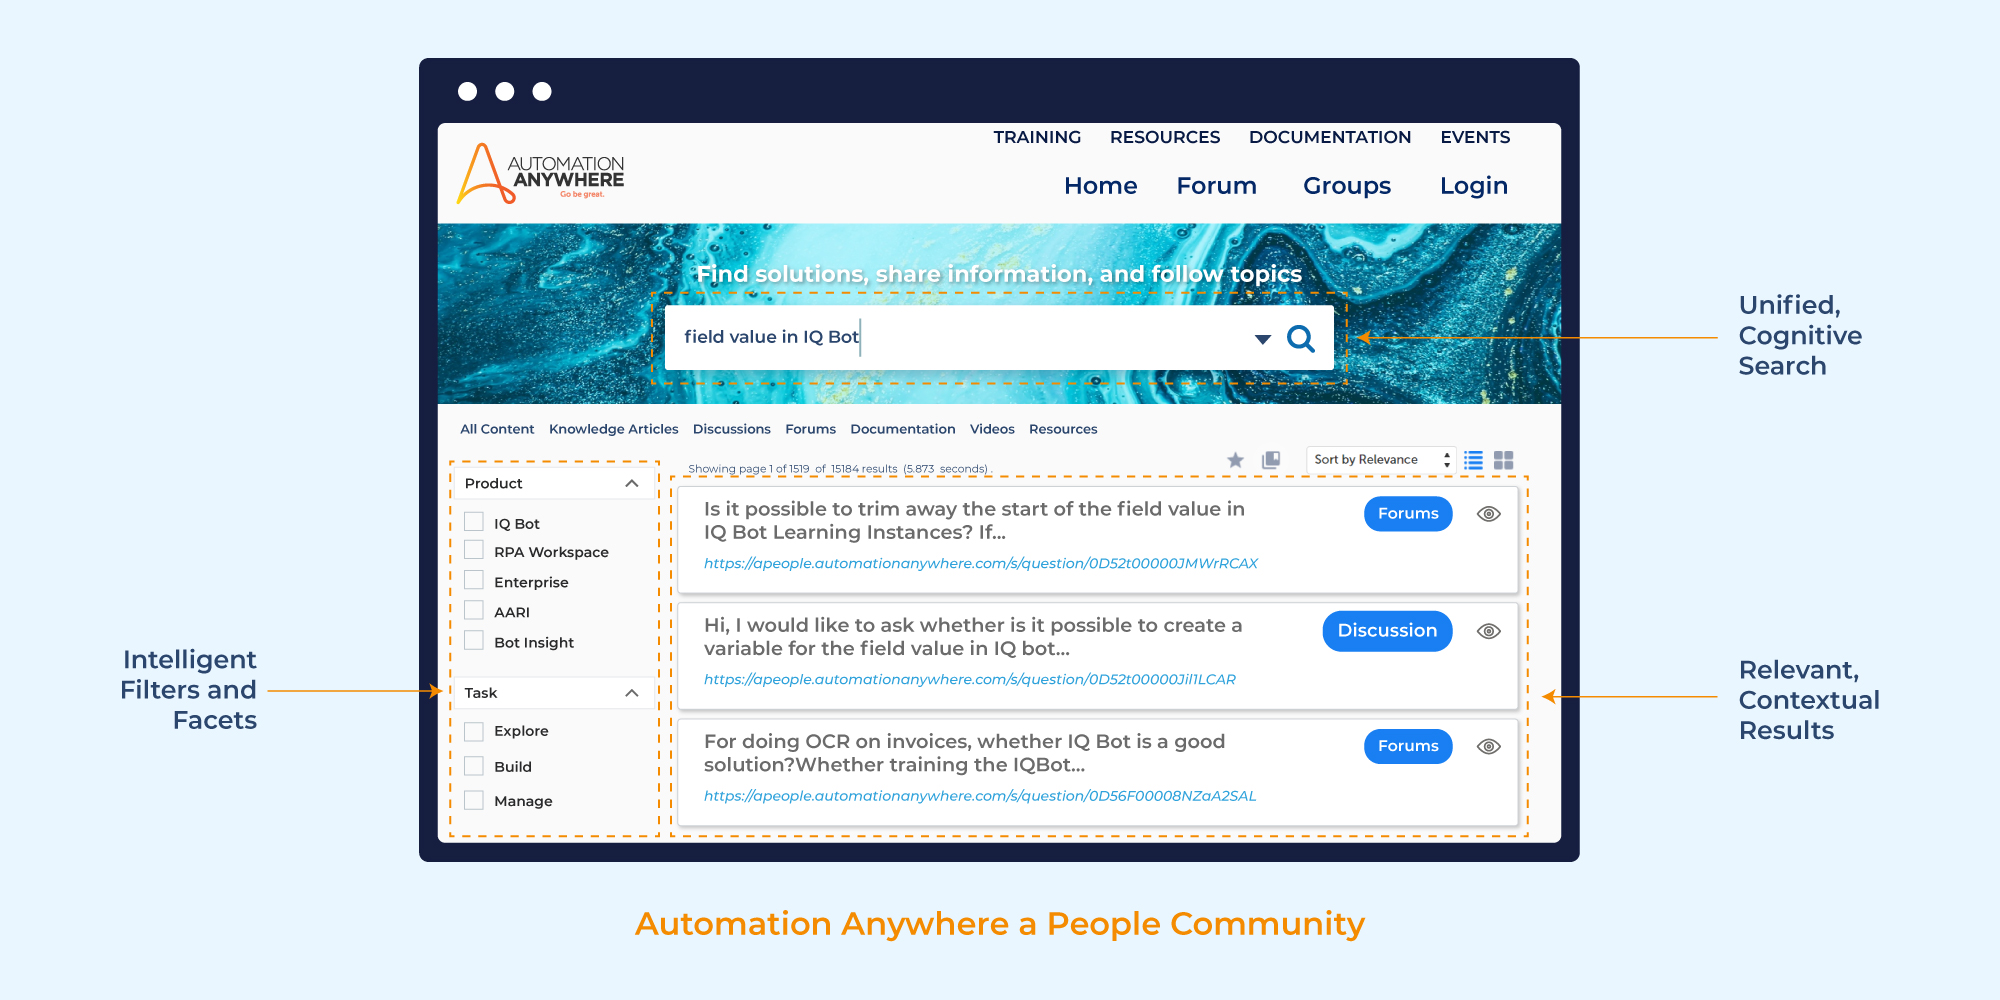The image size is (2000, 1000).
Task: Click the Login link
Action: [x=1474, y=187]
